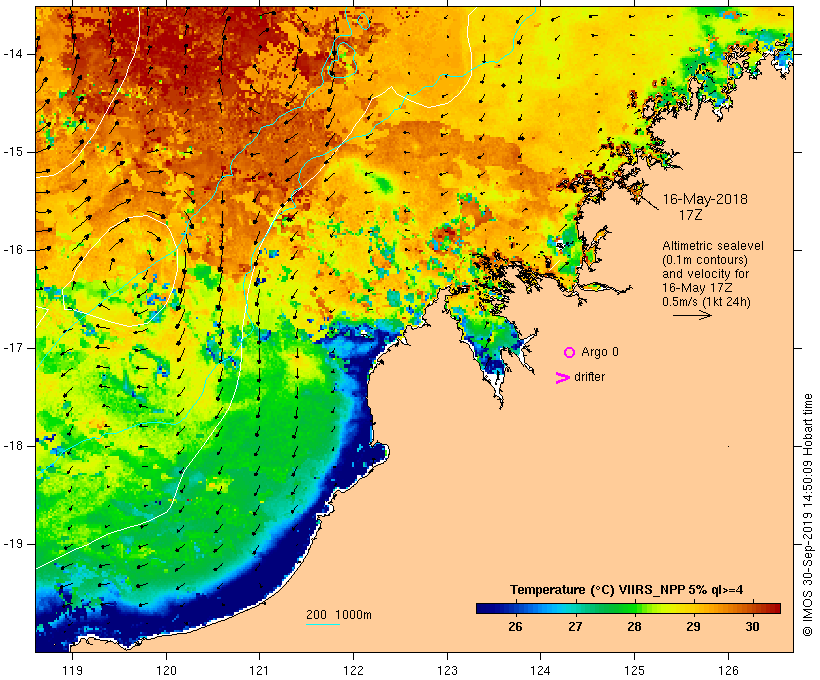The width and height of the screenshot is (820, 680).
Task: Click the latitude label '-14'
Action: 13,54
